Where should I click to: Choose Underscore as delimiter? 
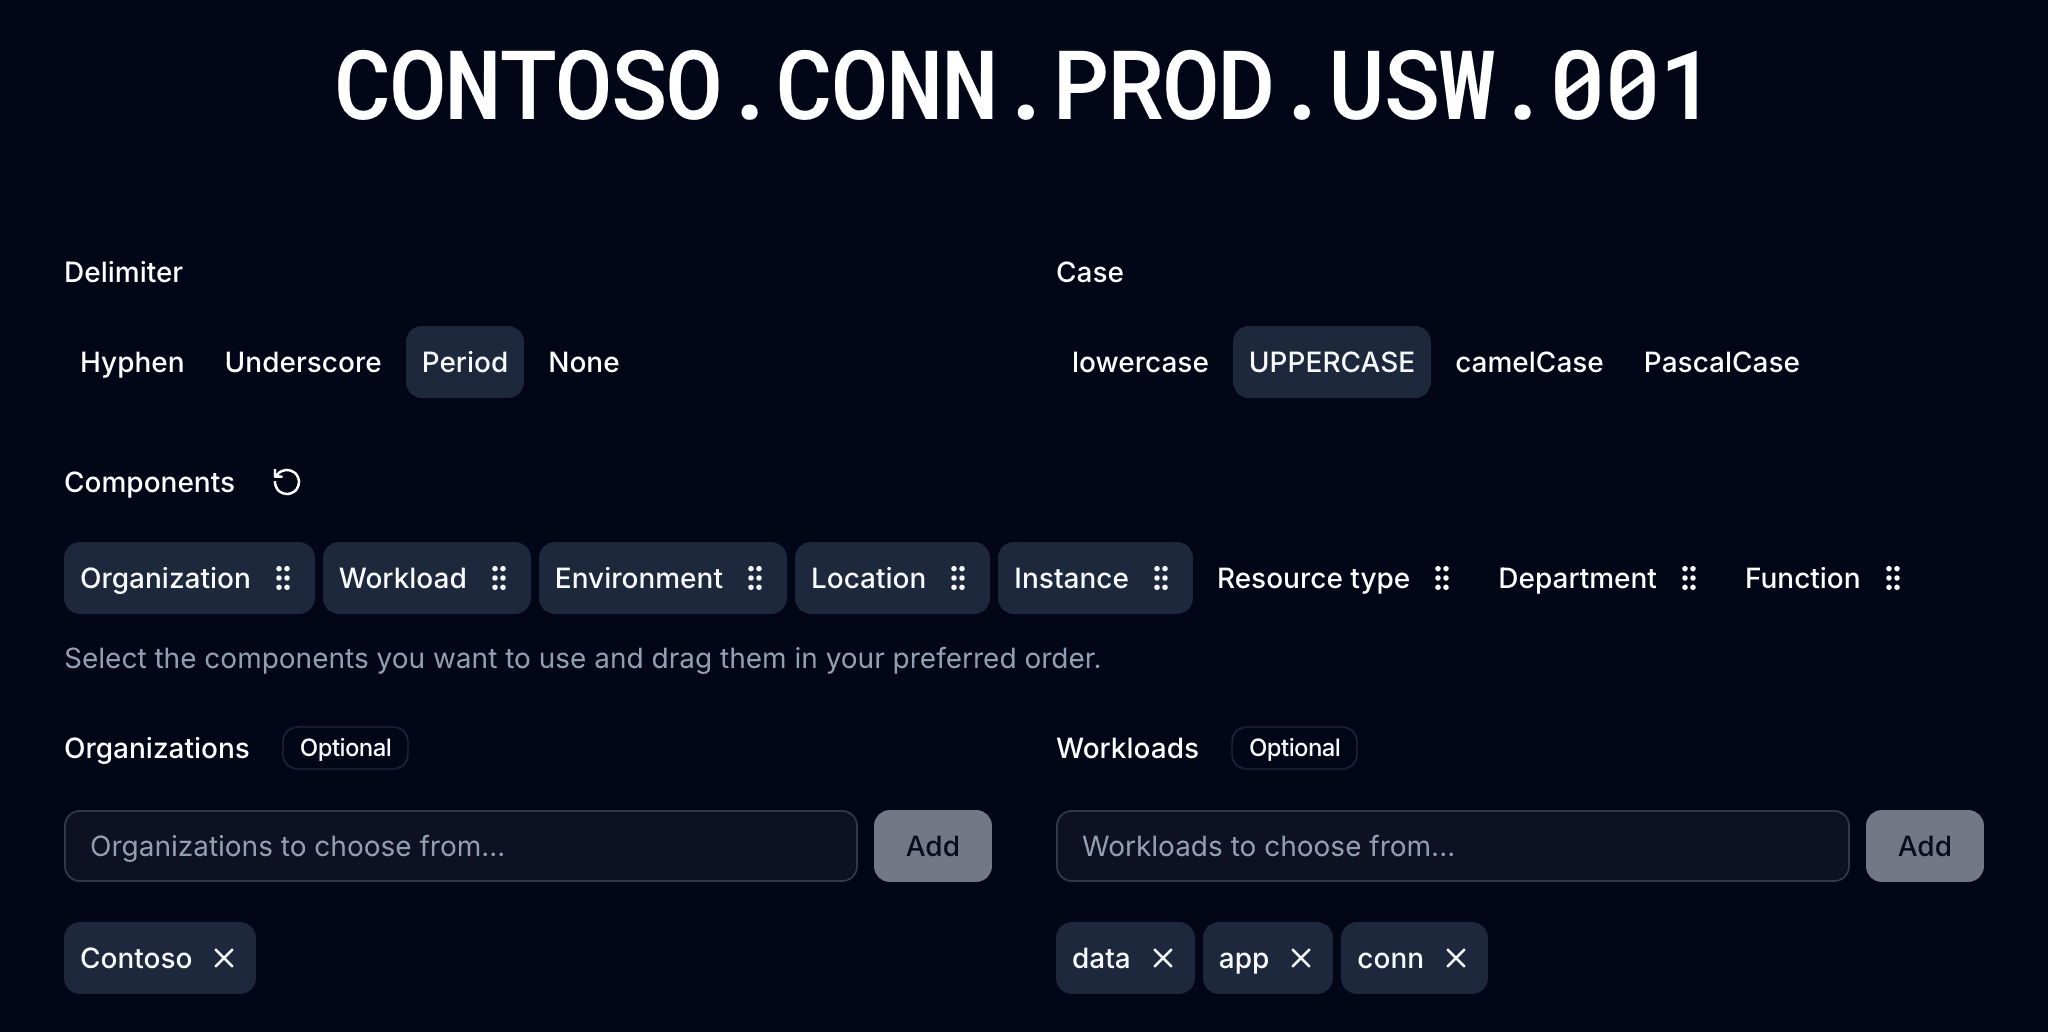pos(303,362)
